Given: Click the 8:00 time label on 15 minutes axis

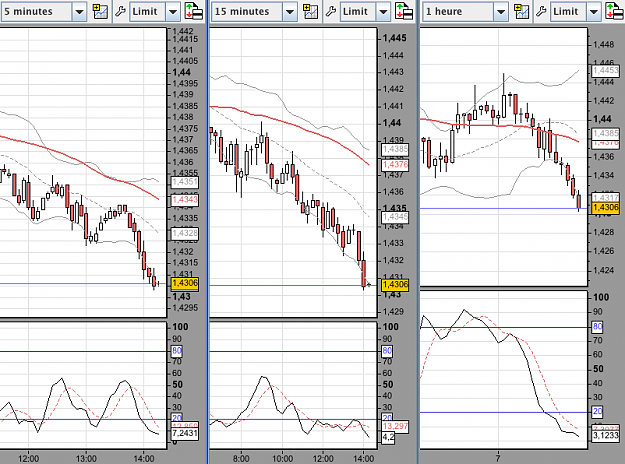Looking at the screenshot, I should point(241,459).
